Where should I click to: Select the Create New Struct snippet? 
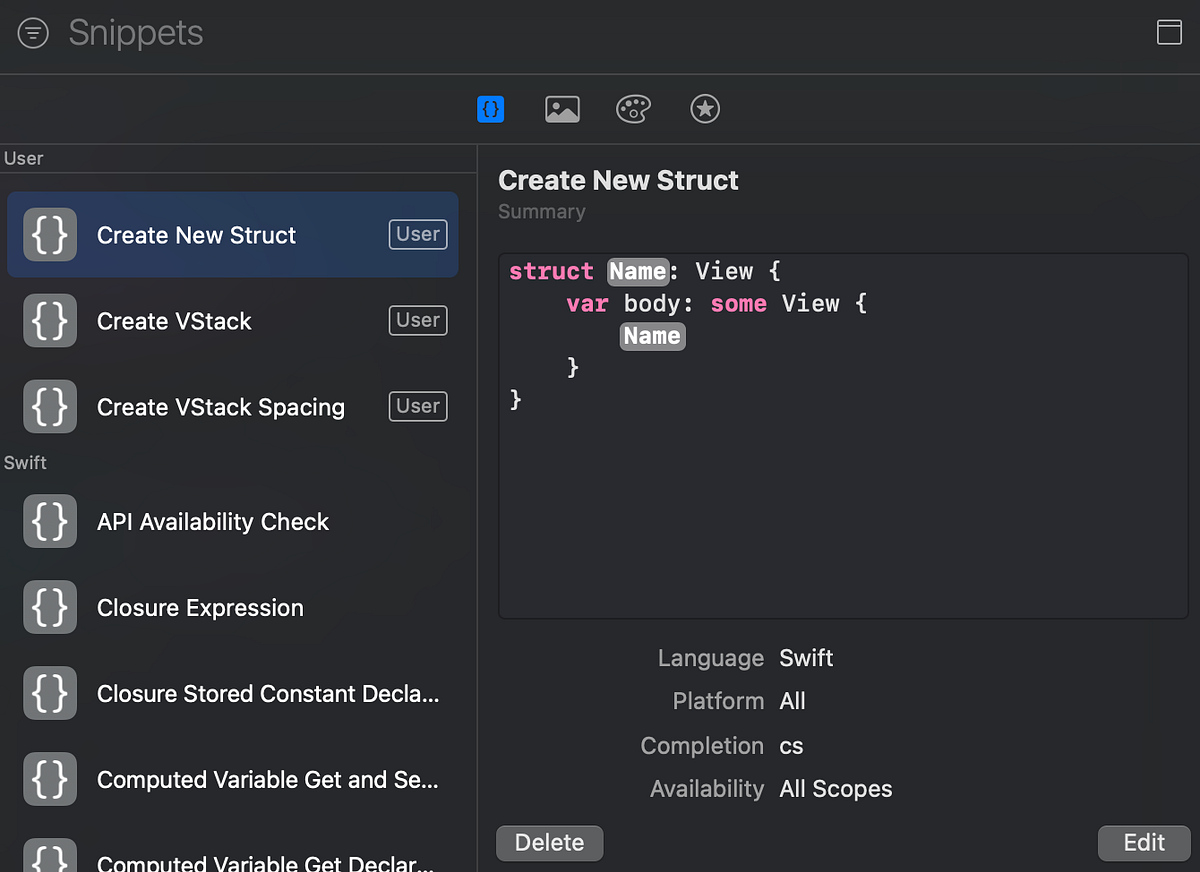(196, 234)
